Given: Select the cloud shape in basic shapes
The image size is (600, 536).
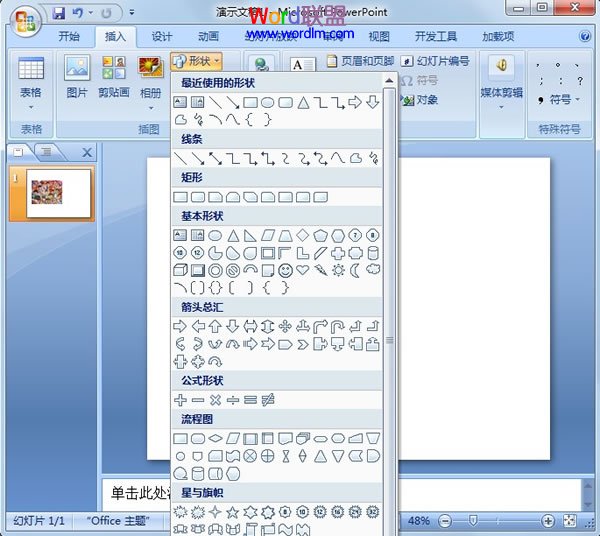Looking at the screenshot, I should click(373, 269).
